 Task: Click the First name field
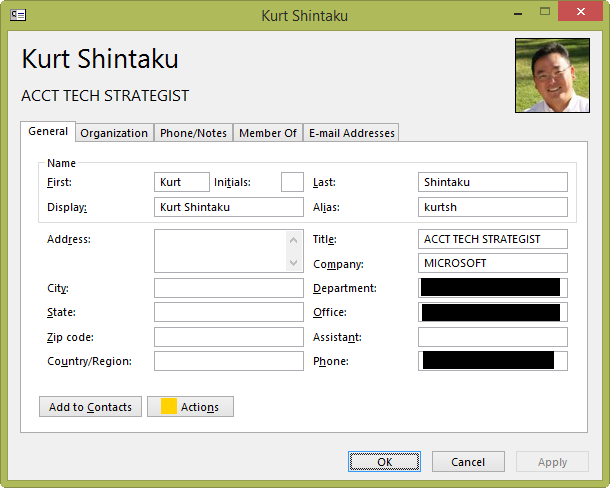coord(182,182)
